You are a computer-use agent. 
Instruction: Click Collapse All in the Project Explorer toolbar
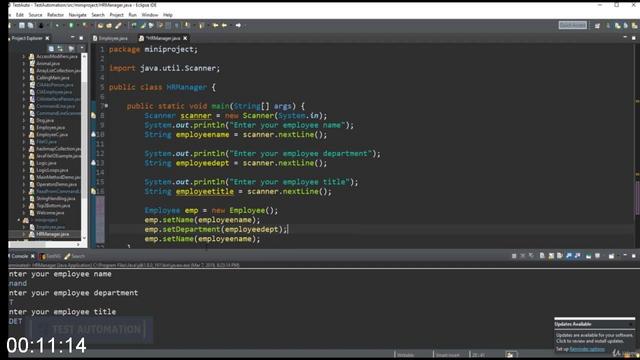click(x=51, y=49)
